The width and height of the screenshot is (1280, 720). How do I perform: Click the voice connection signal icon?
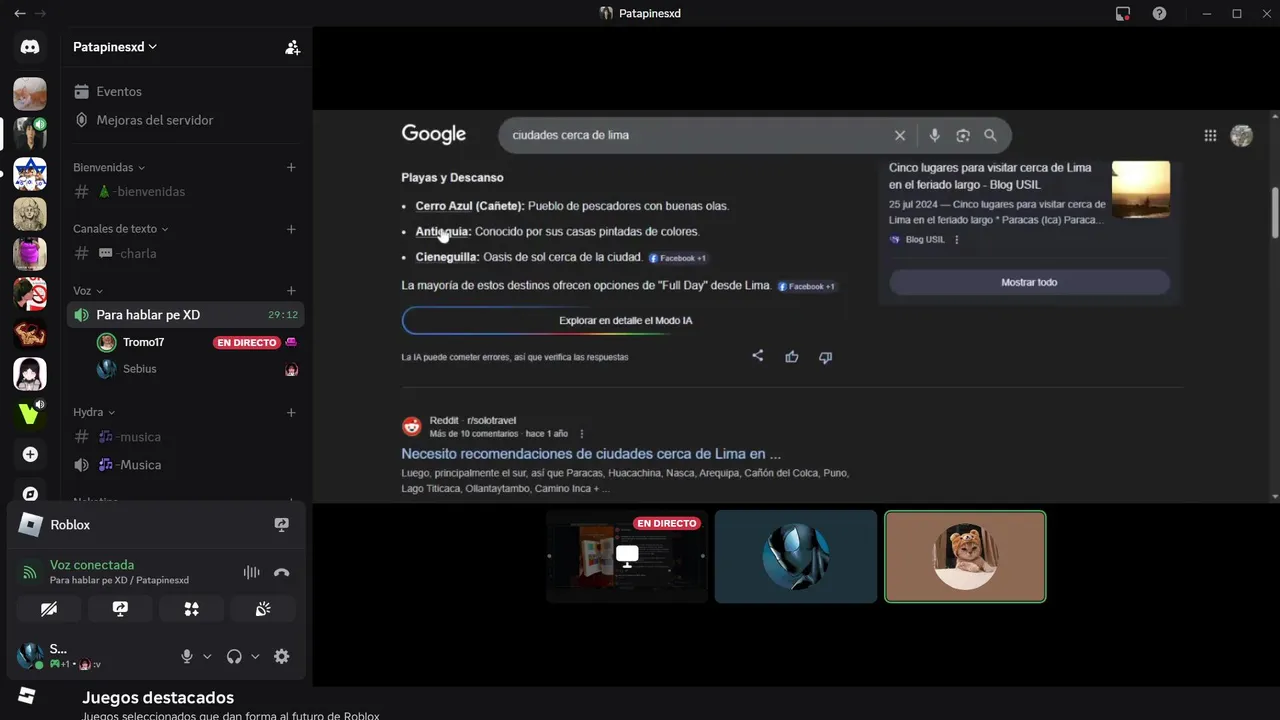click(x=30, y=572)
